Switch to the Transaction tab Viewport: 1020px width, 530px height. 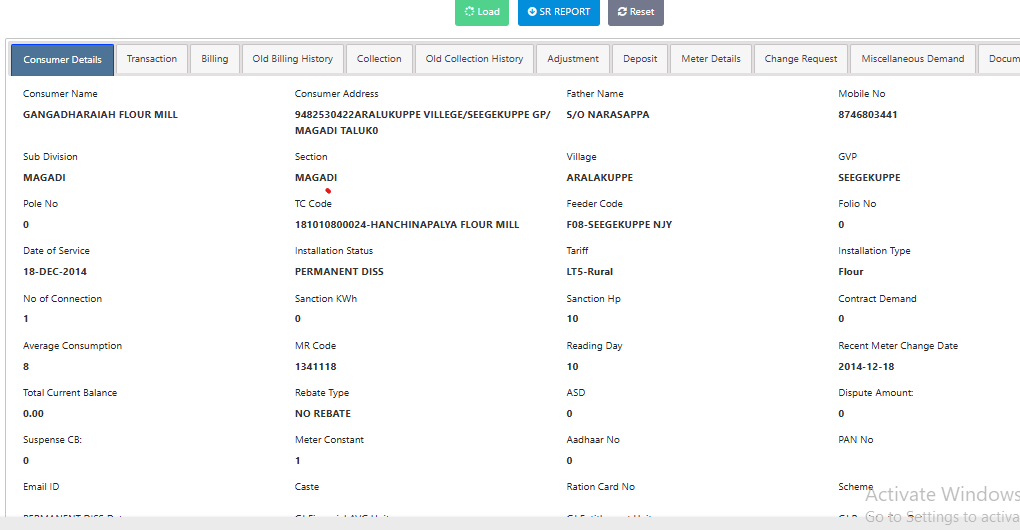[152, 59]
